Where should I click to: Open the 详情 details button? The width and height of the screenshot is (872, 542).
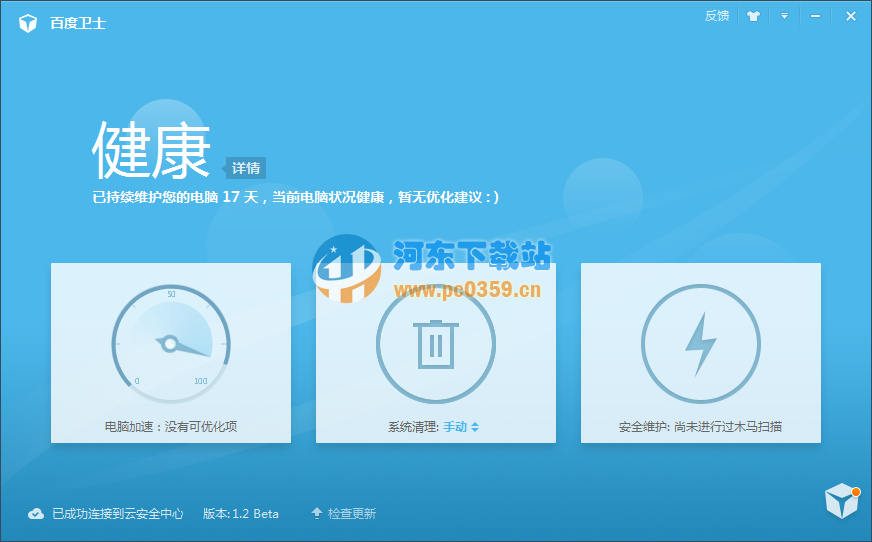click(x=245, y=168)
